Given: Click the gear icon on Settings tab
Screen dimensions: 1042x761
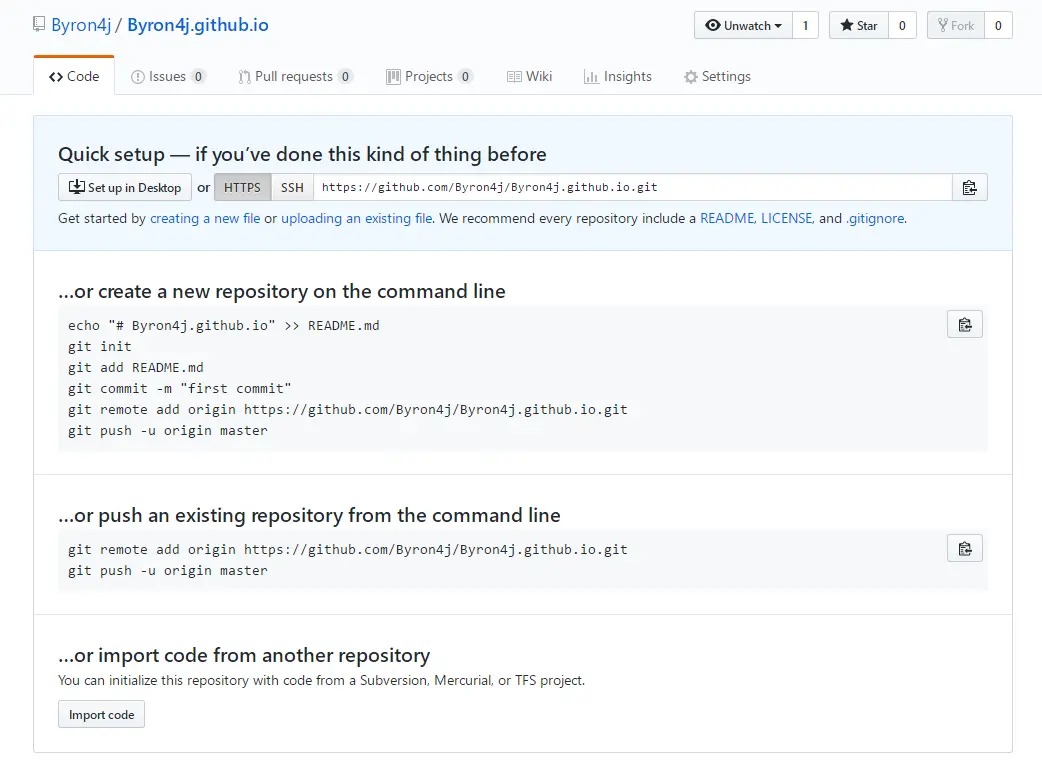Looking at the screenshot, I should point(691,77).
